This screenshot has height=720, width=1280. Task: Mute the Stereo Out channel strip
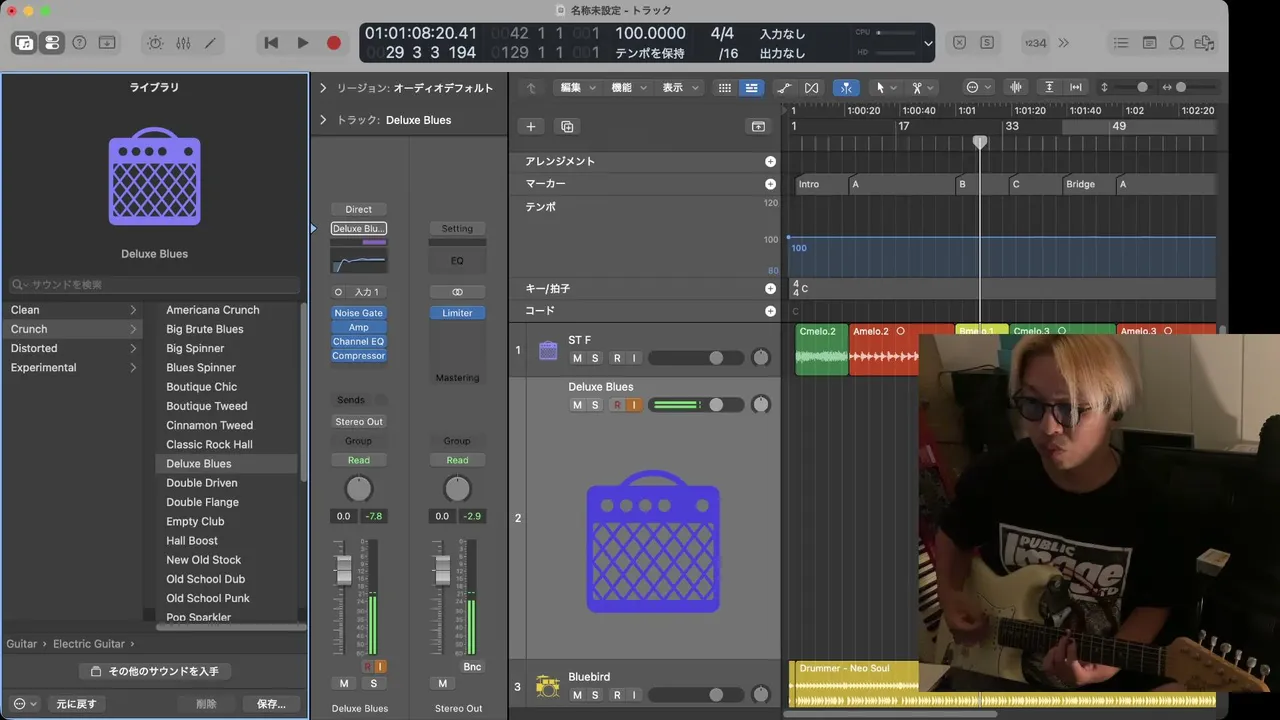pos(443,683)
